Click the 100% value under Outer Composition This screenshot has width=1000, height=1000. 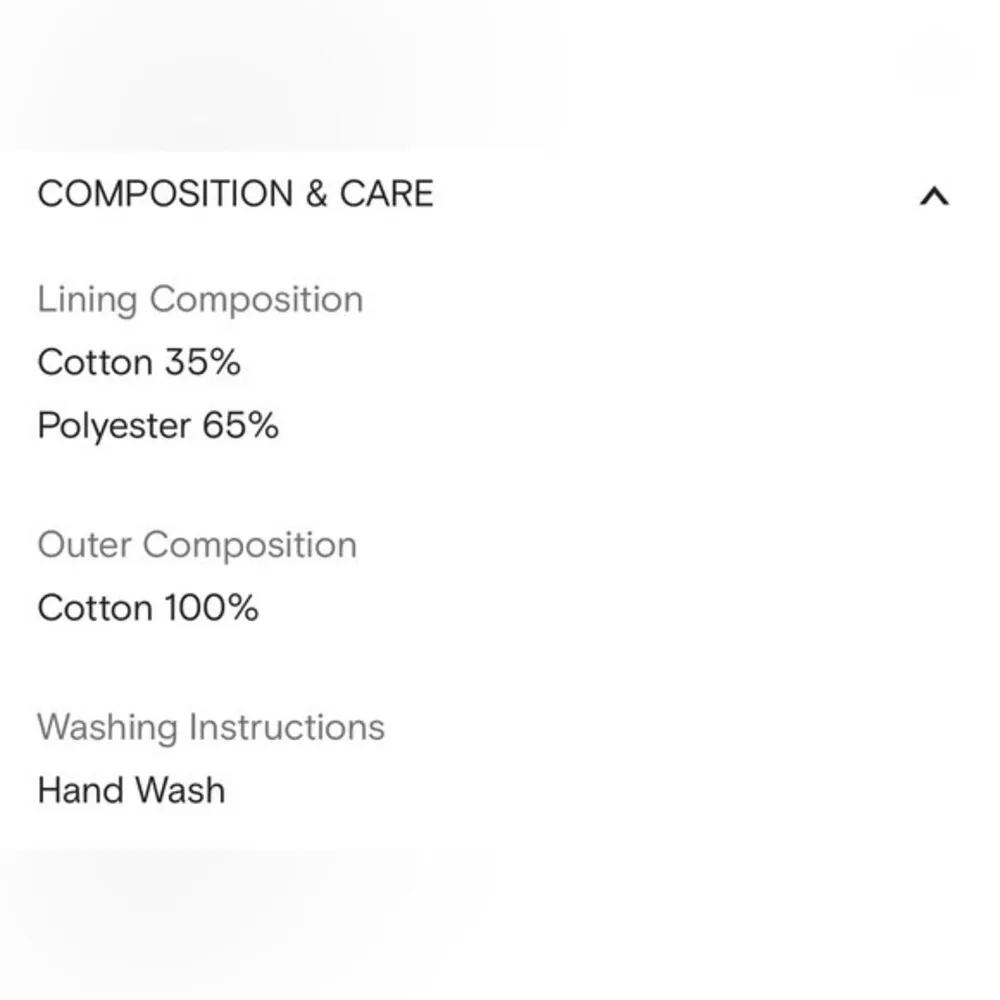212,608
